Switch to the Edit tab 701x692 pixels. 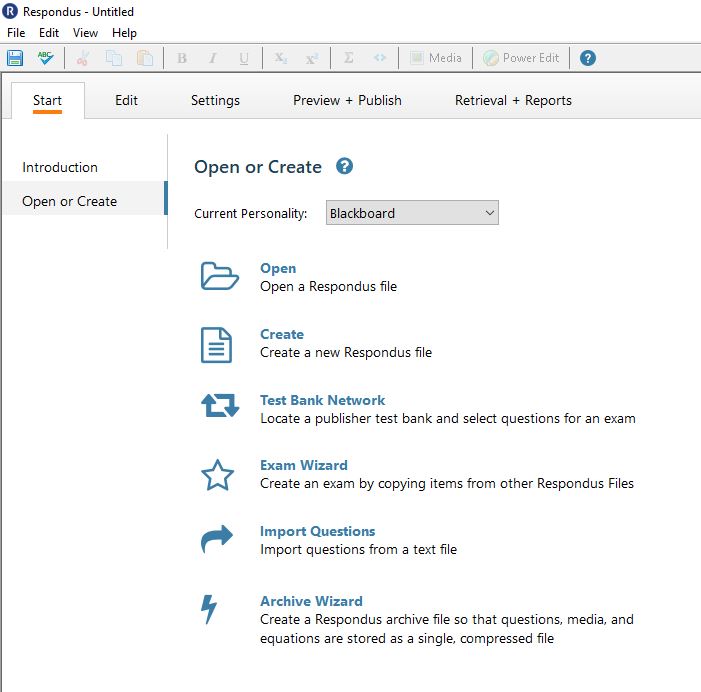tap(126, 101)
